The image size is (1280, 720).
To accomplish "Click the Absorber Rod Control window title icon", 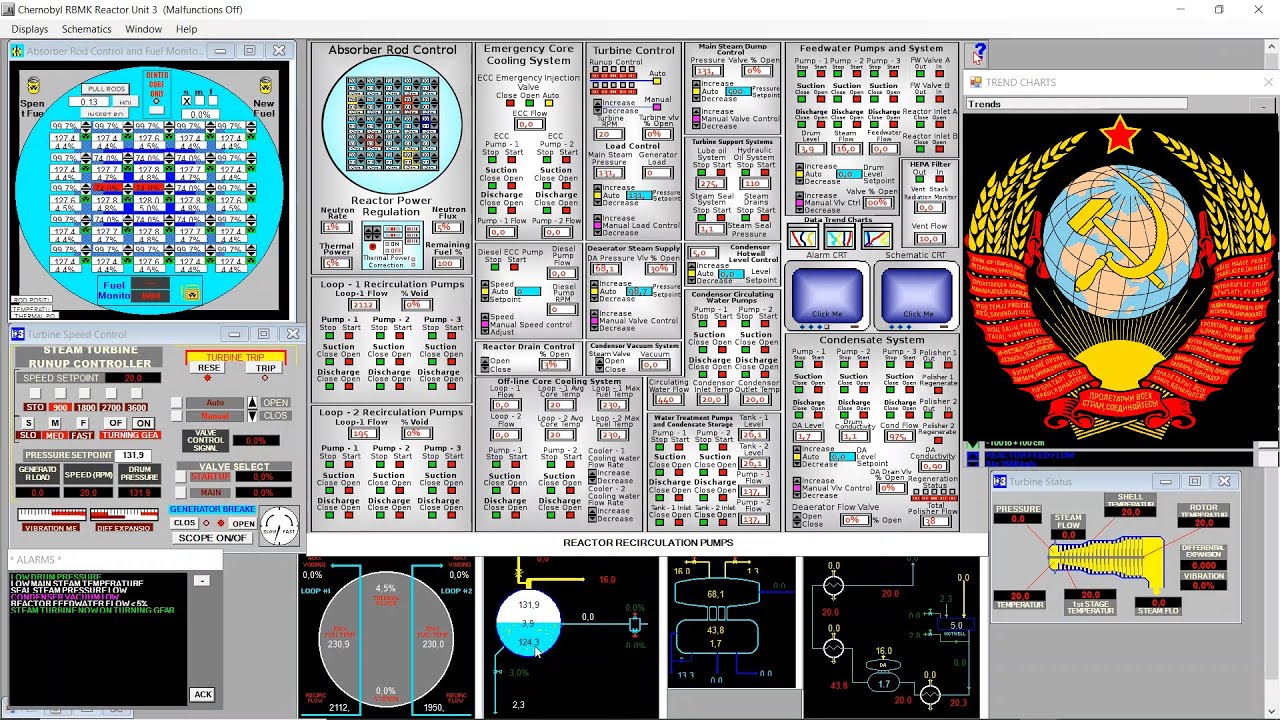I will [x=18, y=51].
